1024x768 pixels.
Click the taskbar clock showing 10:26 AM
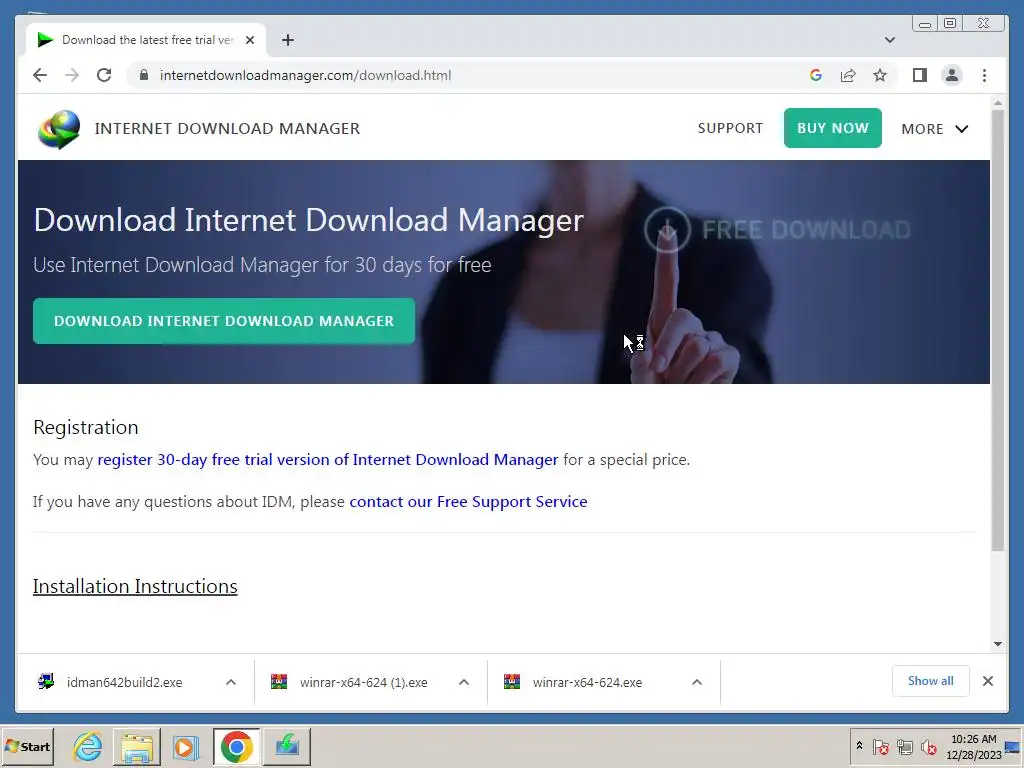[974, 746]
